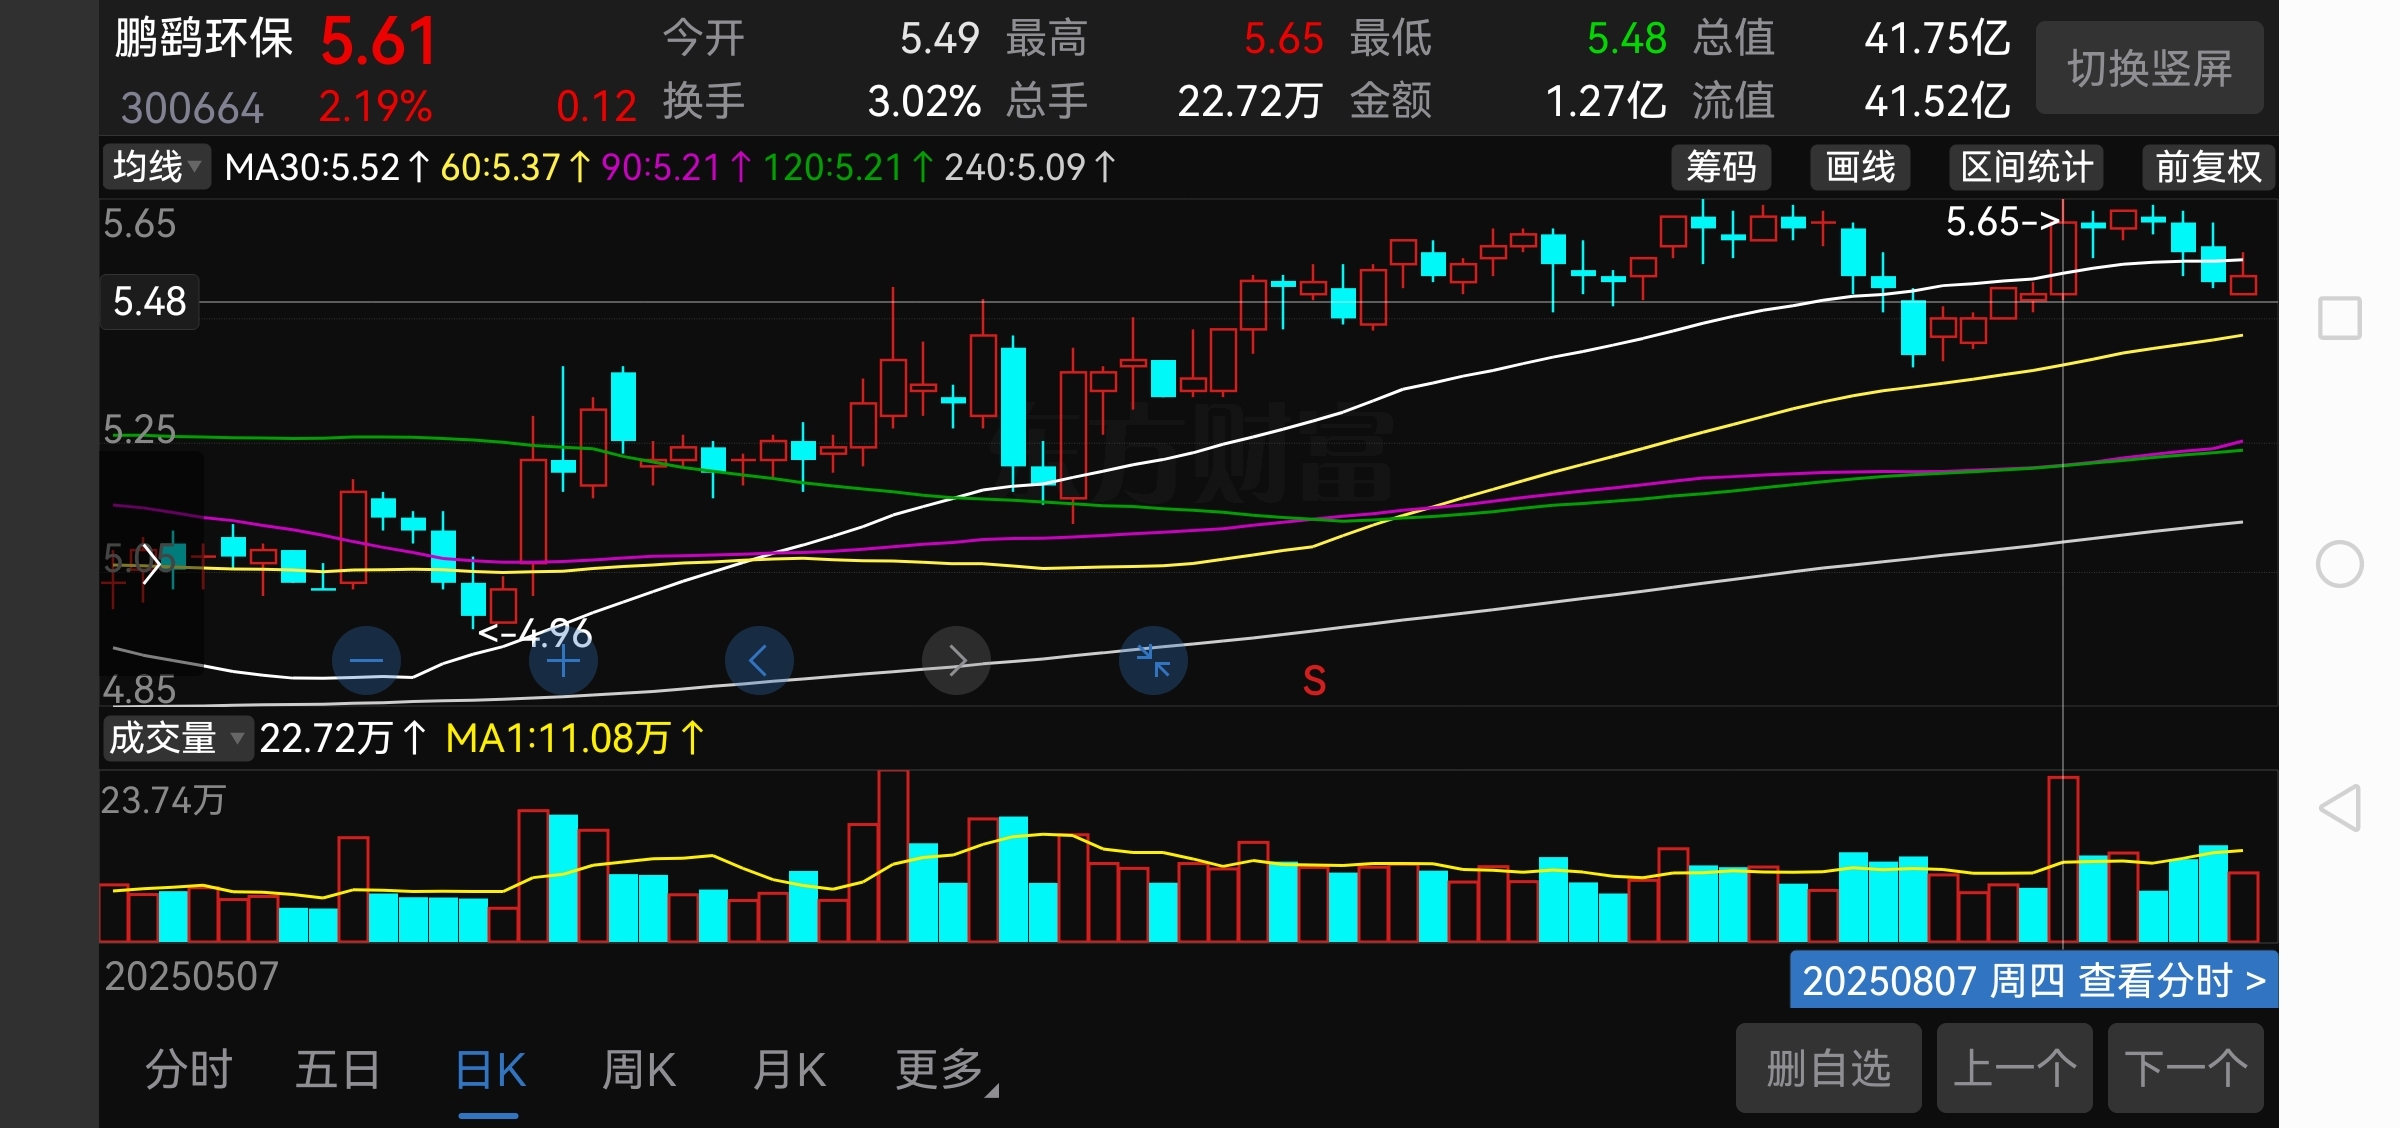
Task: Tap the stock code 300664
Action: (x=192, y=107)
